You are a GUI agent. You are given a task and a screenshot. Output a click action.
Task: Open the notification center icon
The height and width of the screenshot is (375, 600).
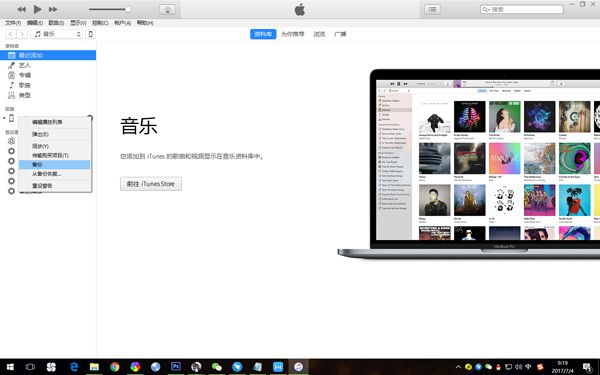point(587,367)
